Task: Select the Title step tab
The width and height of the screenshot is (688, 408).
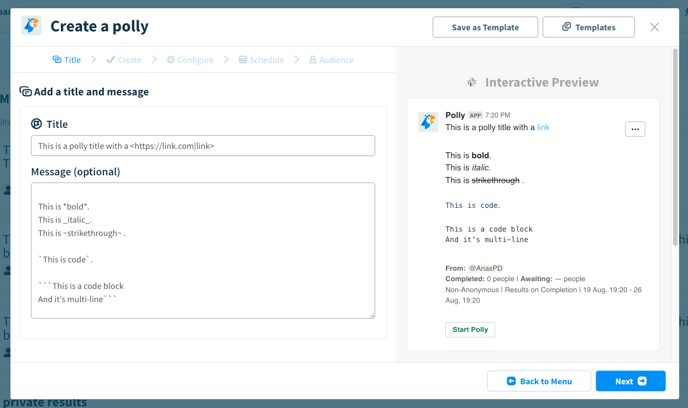Action: pos(67,60)
